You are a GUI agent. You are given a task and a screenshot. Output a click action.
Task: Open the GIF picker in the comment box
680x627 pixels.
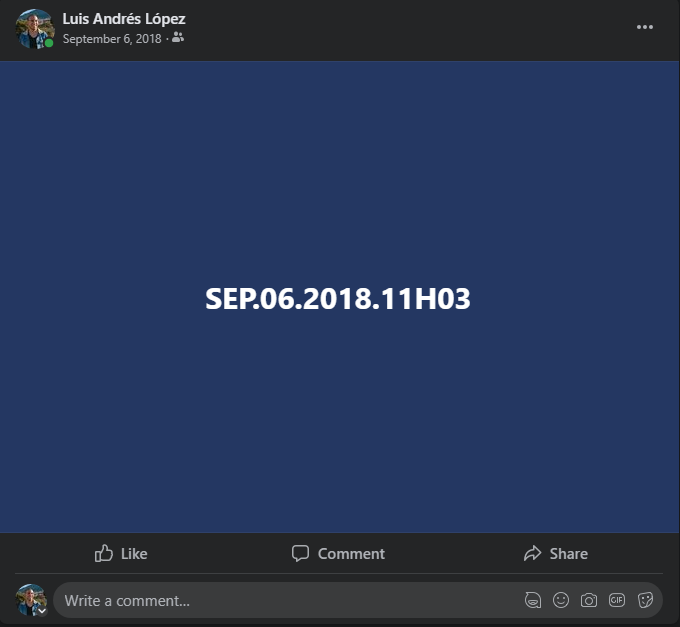[617, 600]
